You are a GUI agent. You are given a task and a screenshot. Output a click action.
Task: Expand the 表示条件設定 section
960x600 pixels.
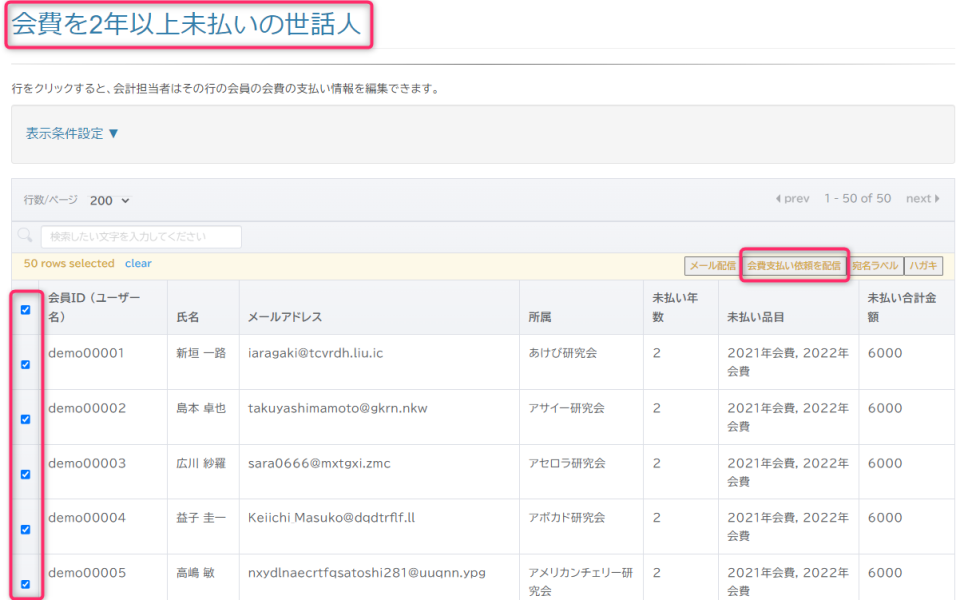pyautogui.click(x=72, y=133)
